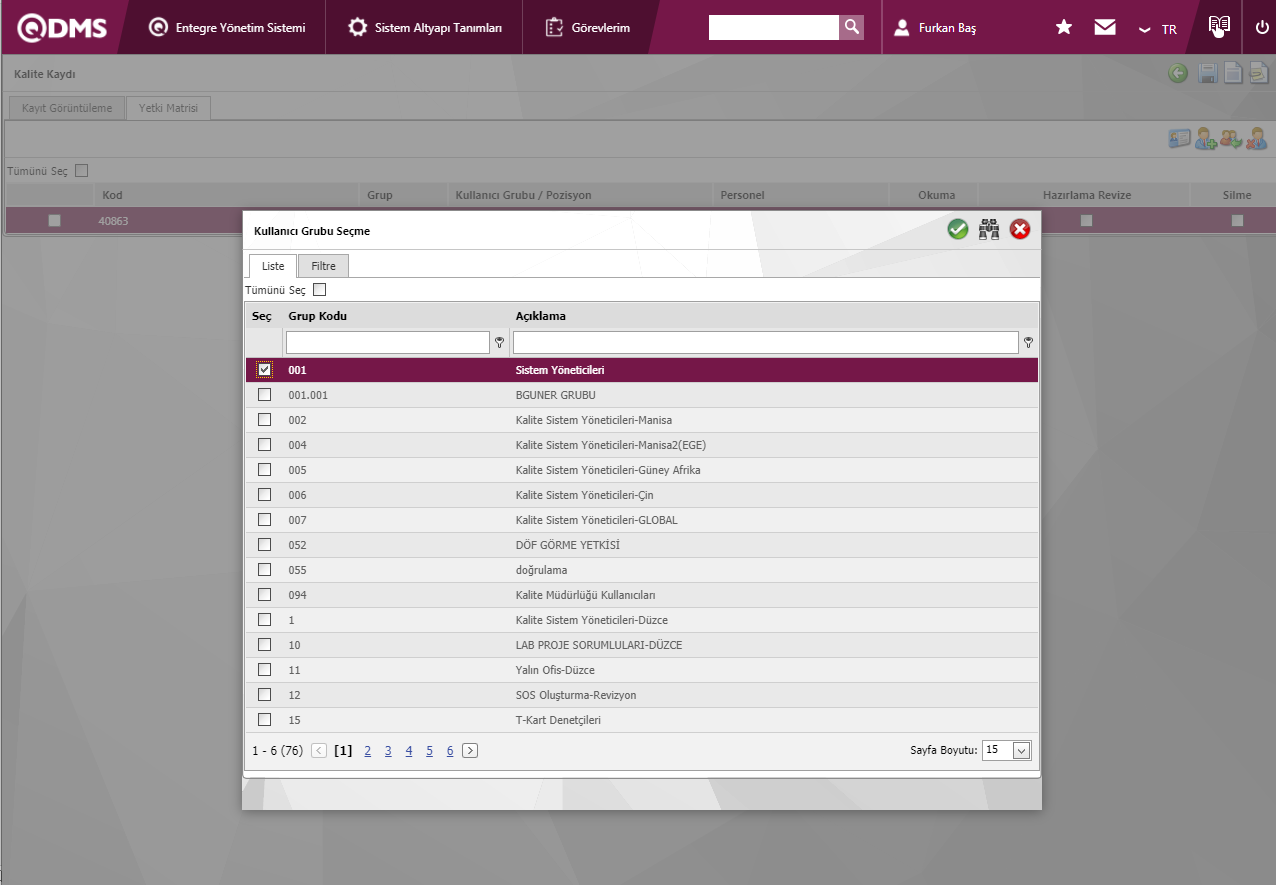Screen dimensions: 1276x885
Task: Go to page 3 of results
Action: tap(388, 751)
